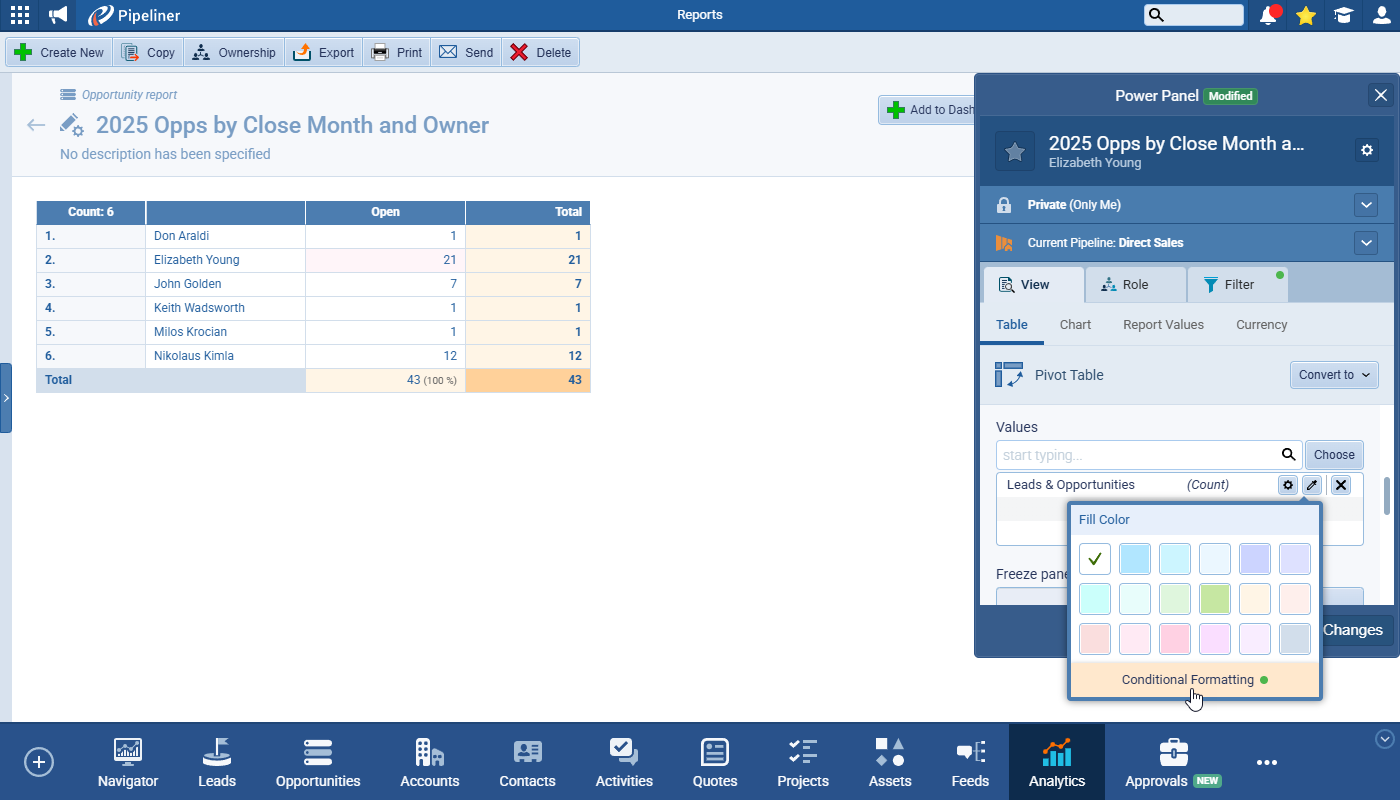
Task: Favorite the report with star toggle
Action: click(x=1015, y=151)
